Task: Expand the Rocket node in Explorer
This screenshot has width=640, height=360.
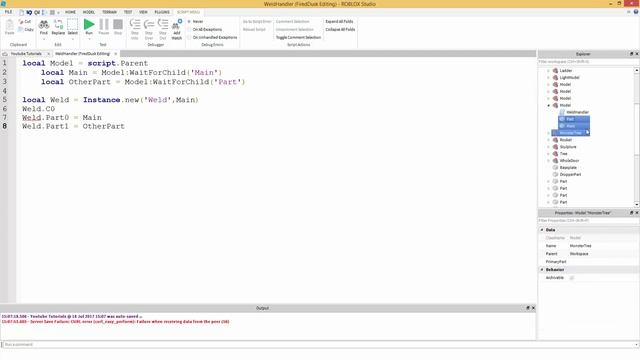Action: click(549, 140)
